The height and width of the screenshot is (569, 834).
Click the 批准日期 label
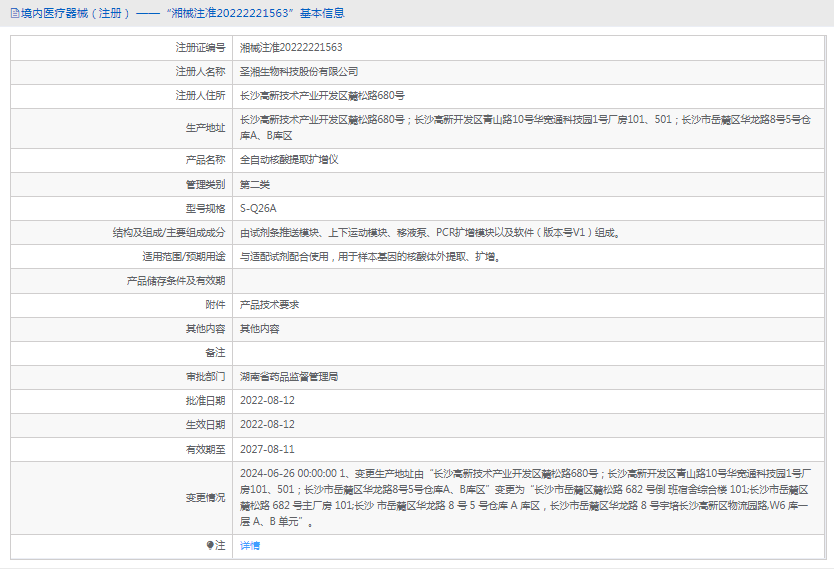pyautogui.click(x=205, y=400)
